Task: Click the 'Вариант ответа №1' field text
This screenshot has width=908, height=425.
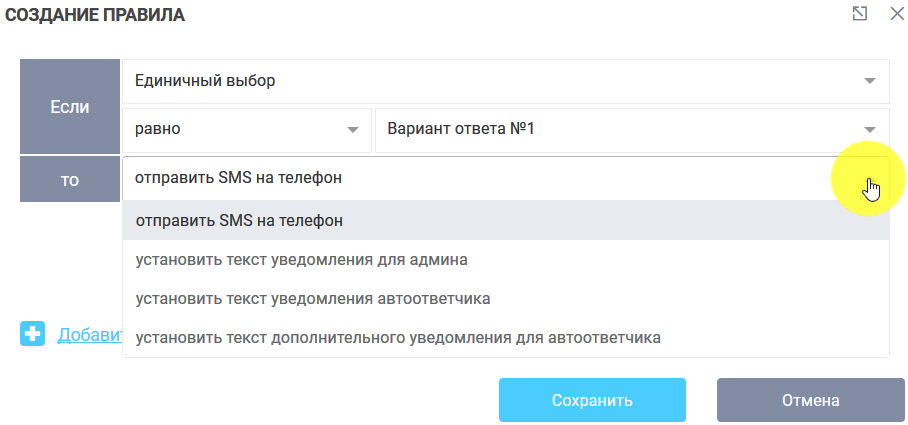Action: pos(461,130)
